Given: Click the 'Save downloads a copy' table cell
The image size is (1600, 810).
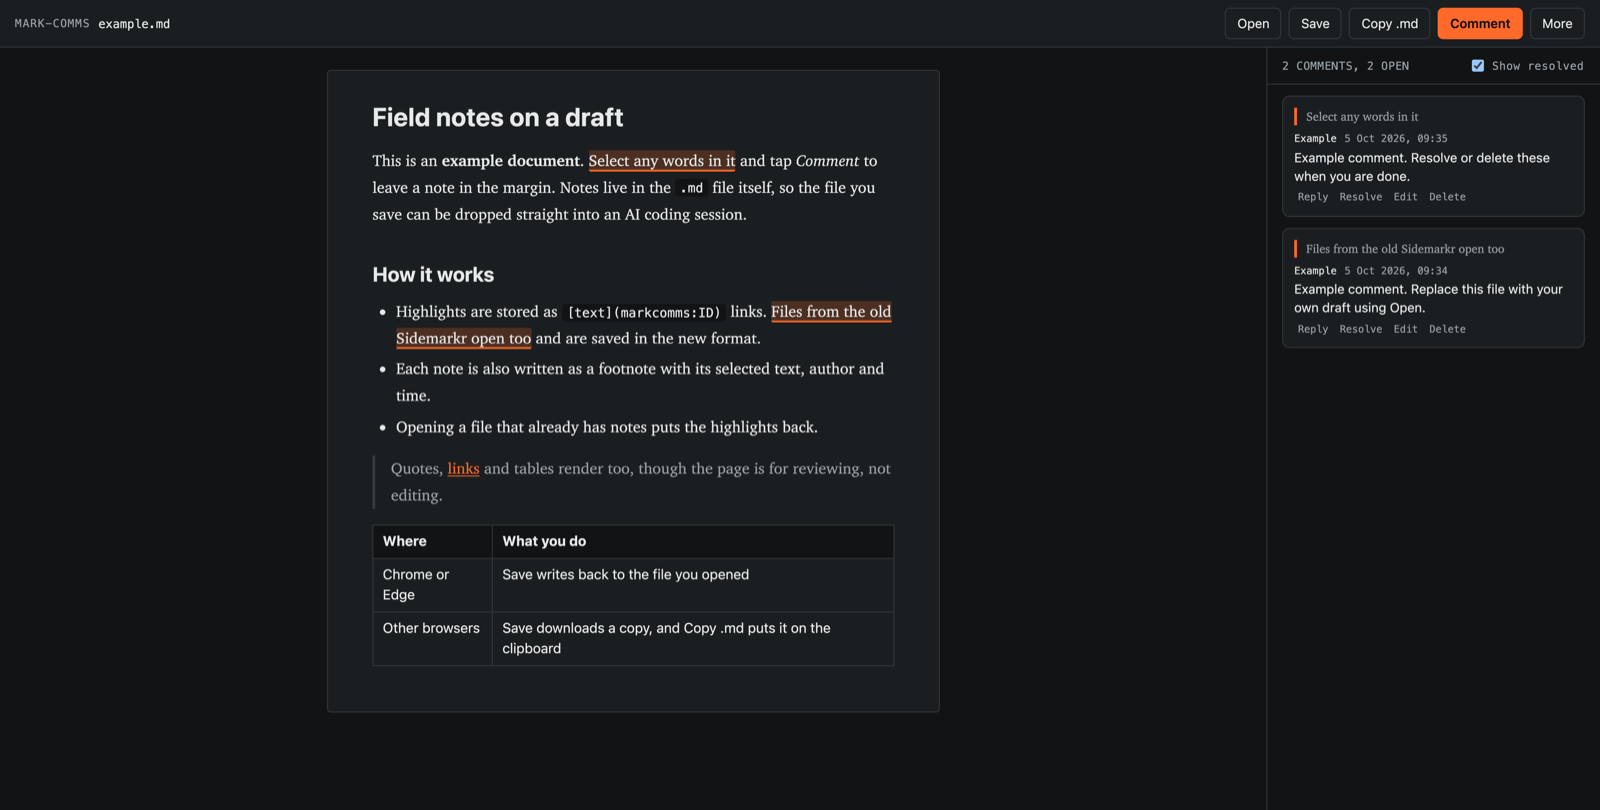Looking at the screenshot, I should [693, 639].
